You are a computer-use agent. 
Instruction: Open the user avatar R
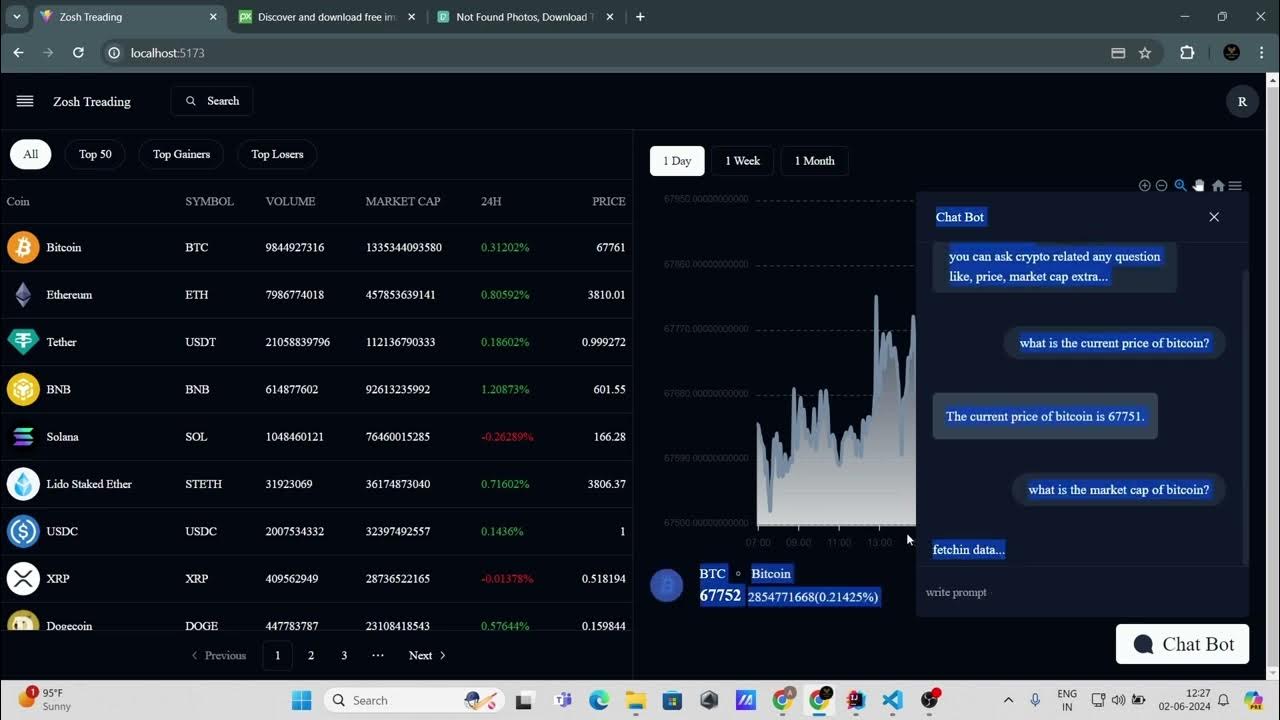coord(1242,101)
